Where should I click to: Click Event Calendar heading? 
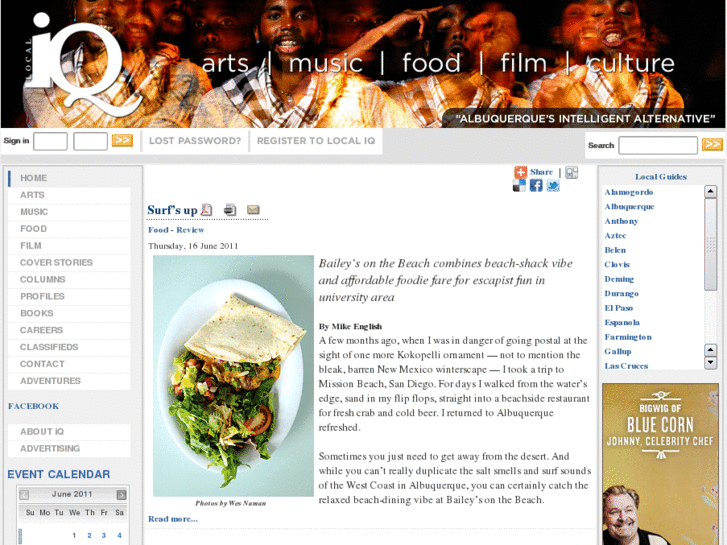coord(59,474)
